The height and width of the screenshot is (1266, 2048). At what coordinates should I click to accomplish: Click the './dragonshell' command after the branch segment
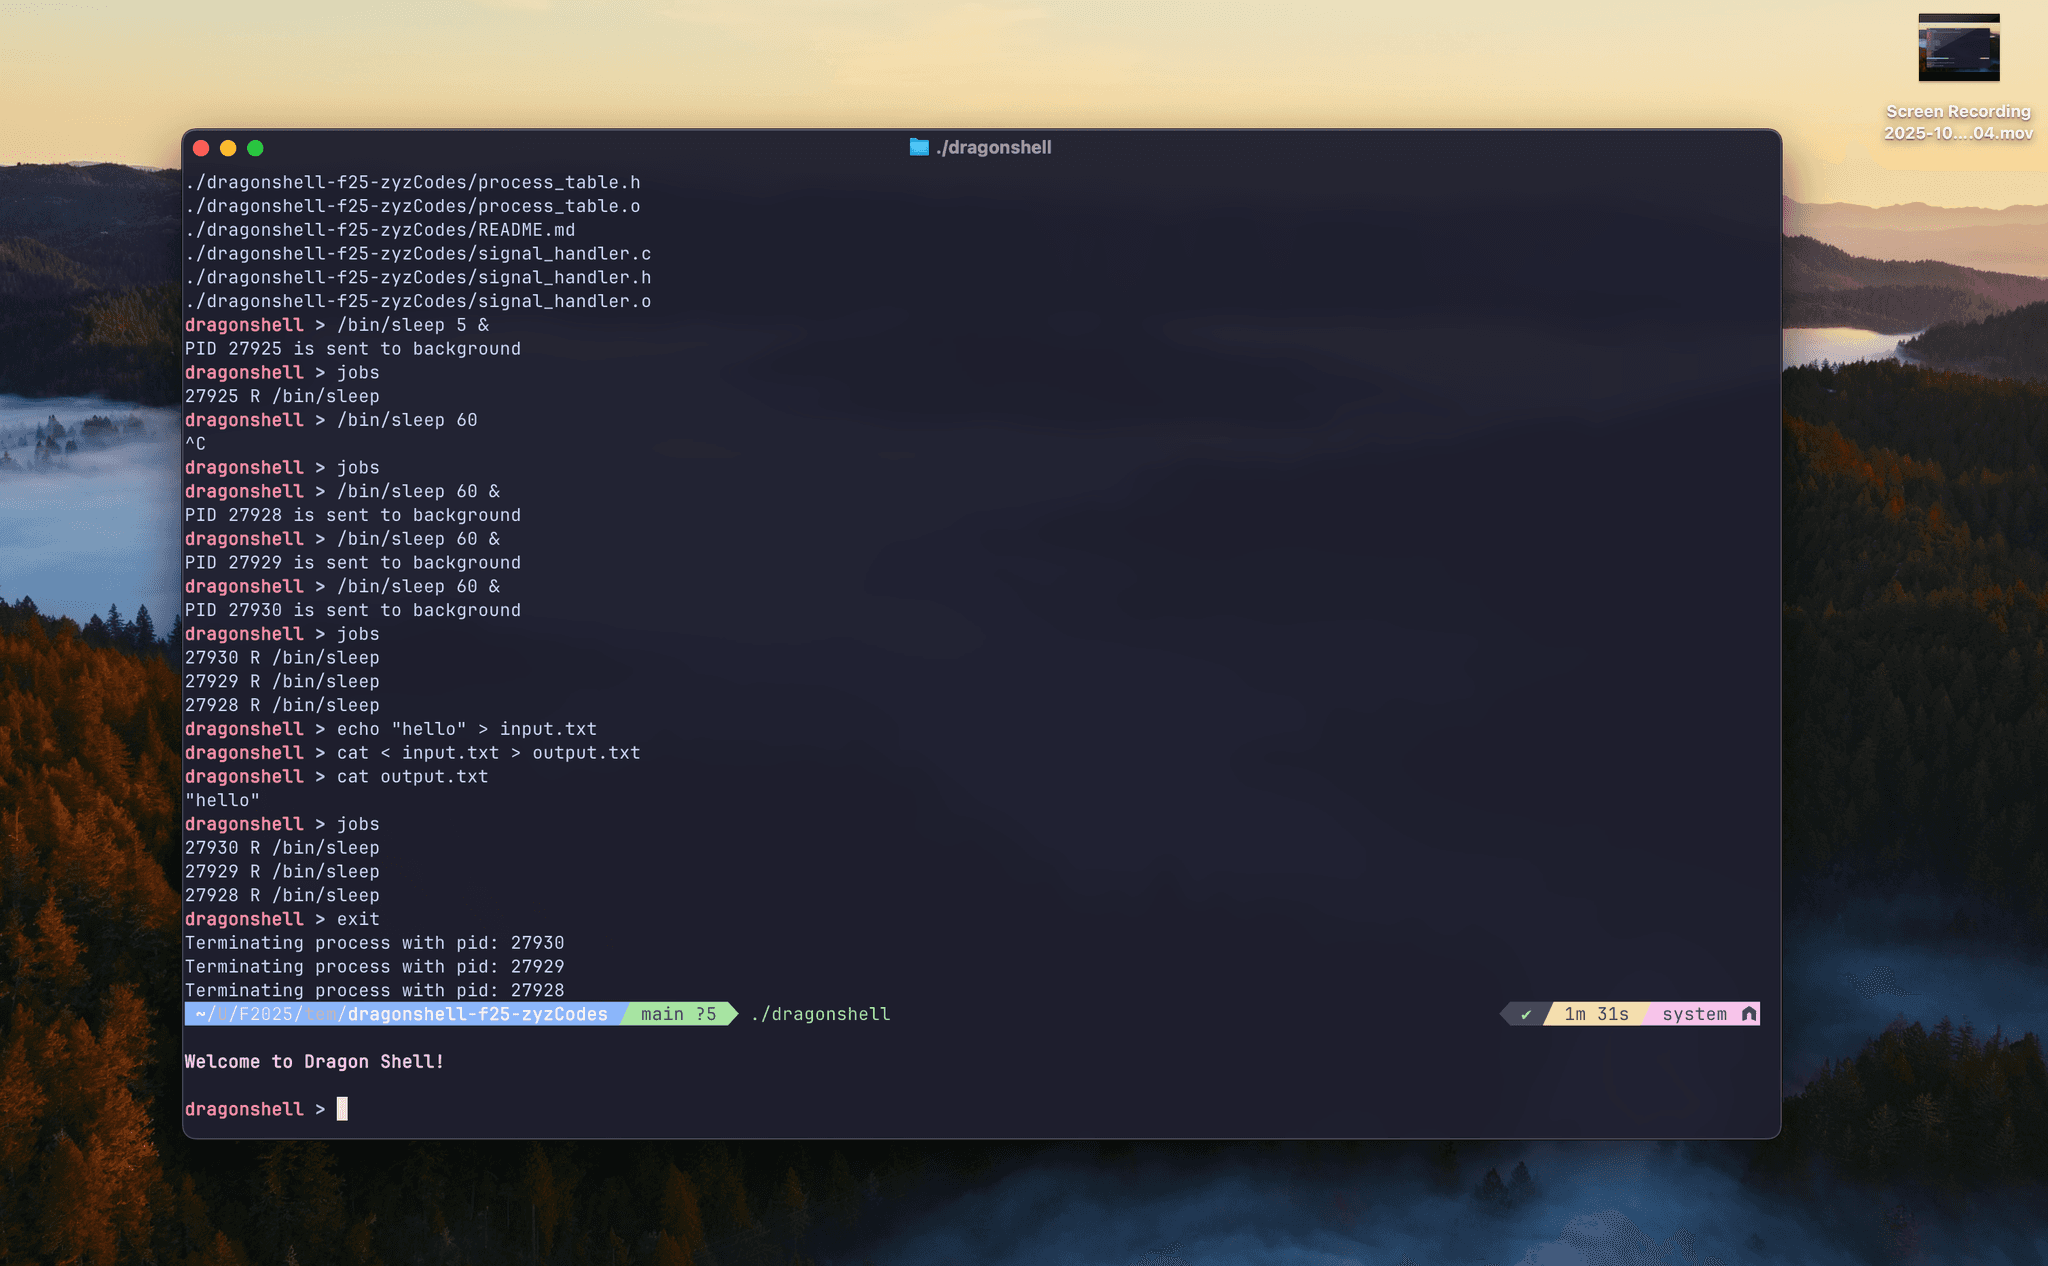tap(820, 1014)
